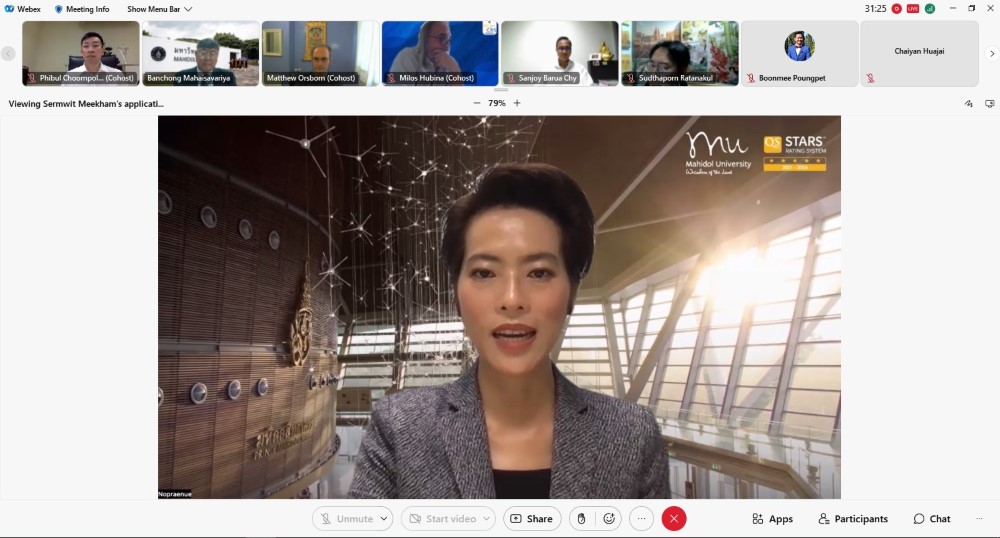1000x538 pixels.
Task: Select Milos Hubina's video thumbnail
Action: click(439, 52)
